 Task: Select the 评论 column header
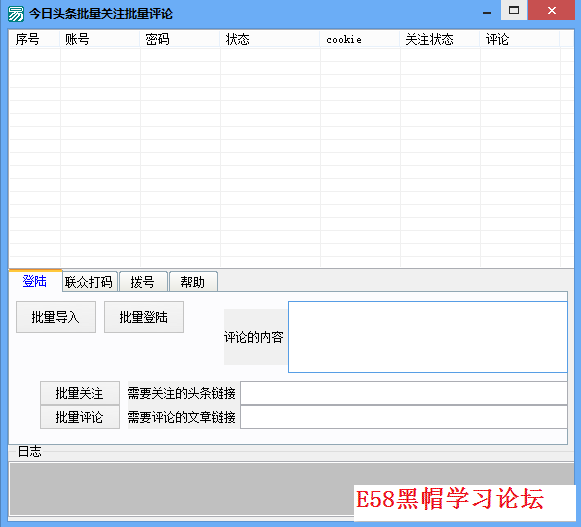[520, 39]
